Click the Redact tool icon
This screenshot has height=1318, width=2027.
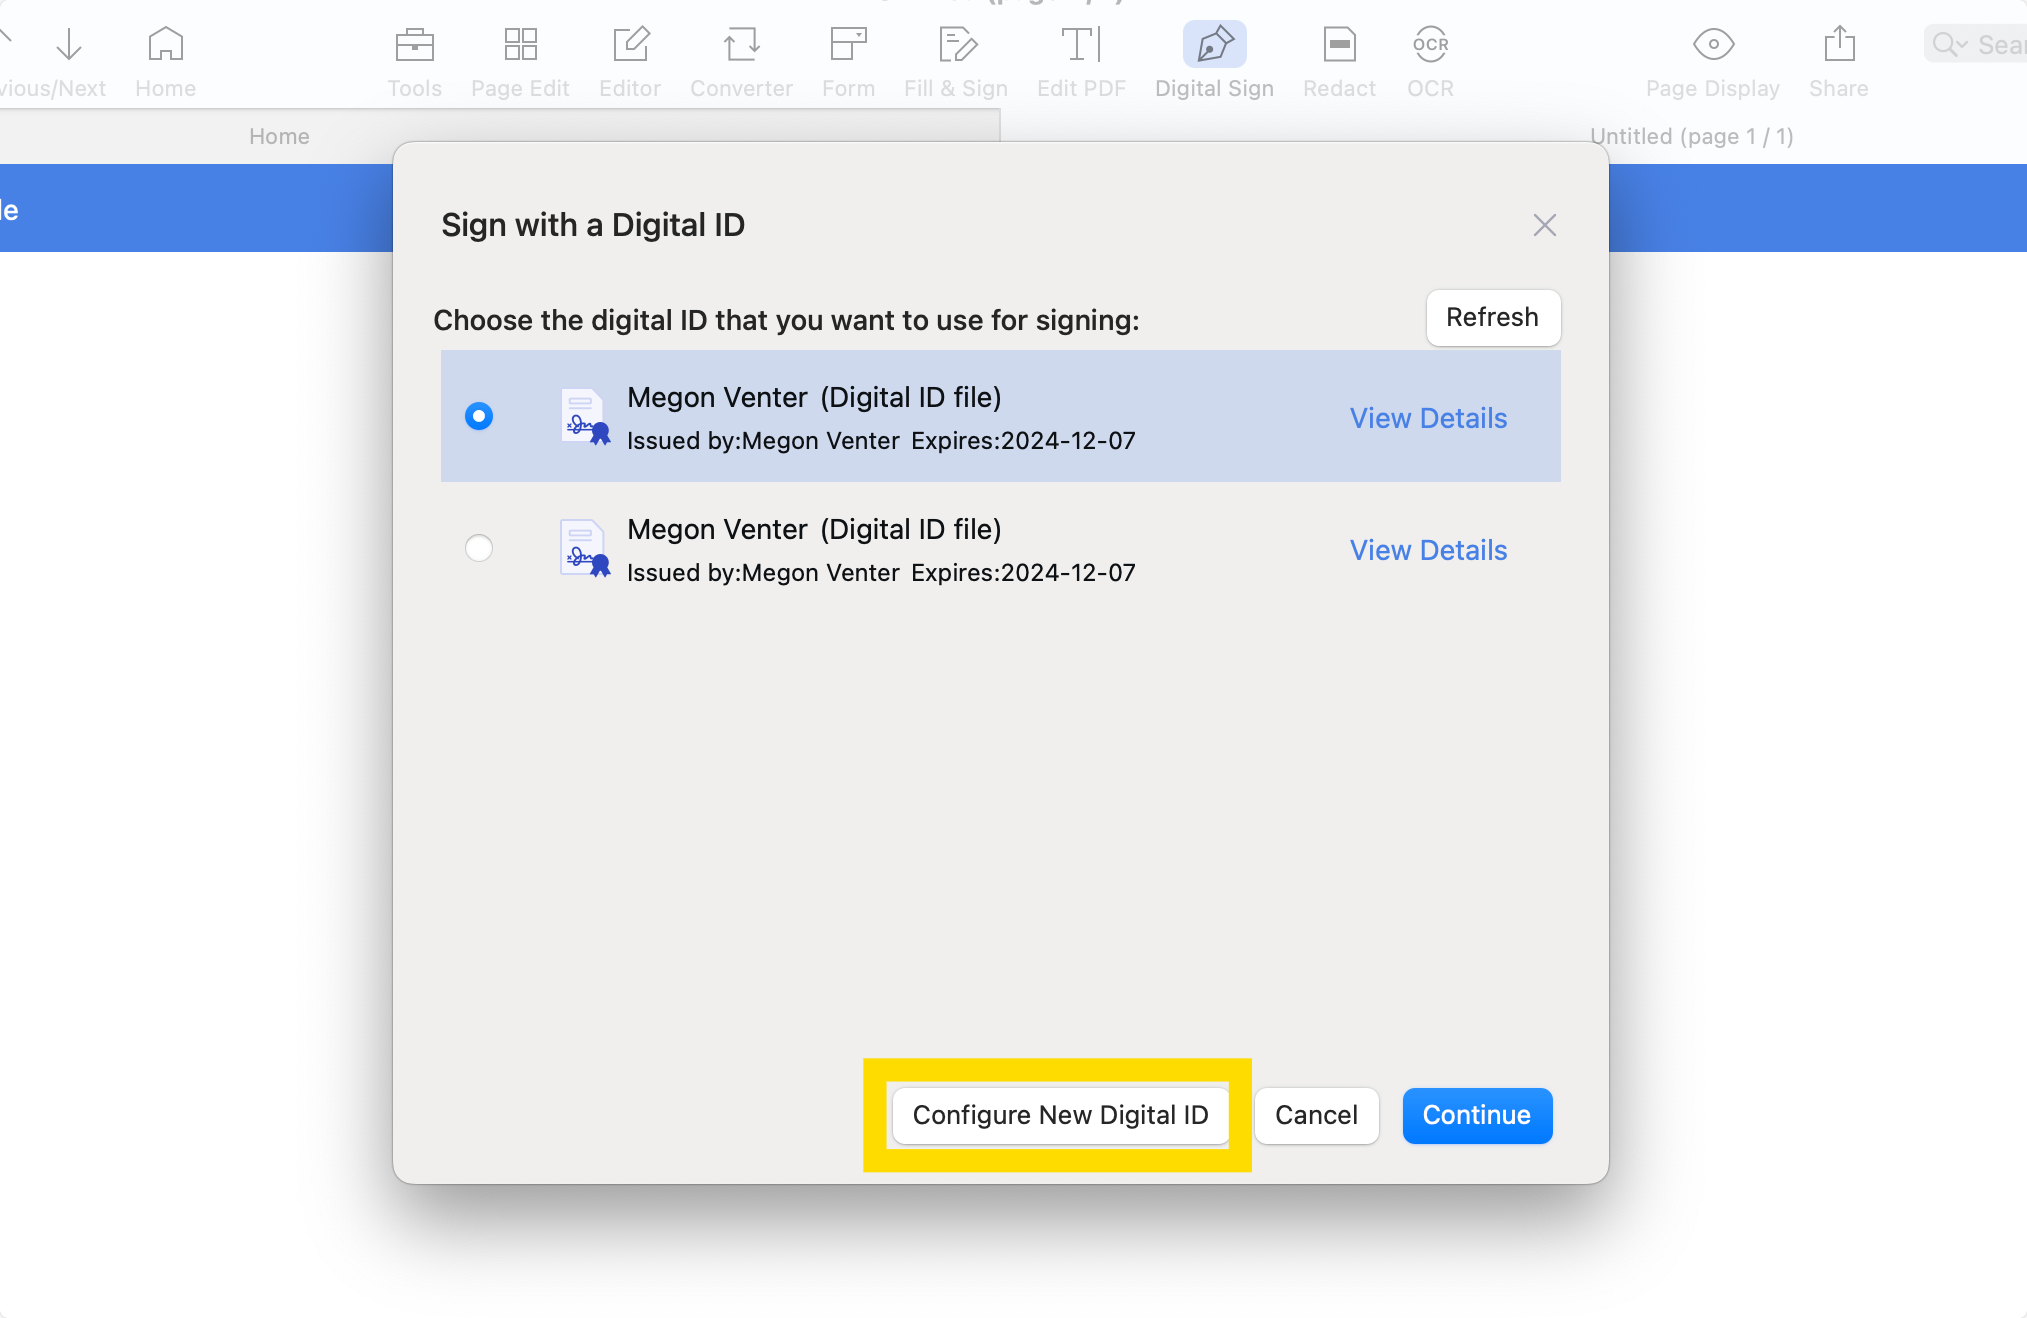pyautogui.click(x=1339, y=45)
